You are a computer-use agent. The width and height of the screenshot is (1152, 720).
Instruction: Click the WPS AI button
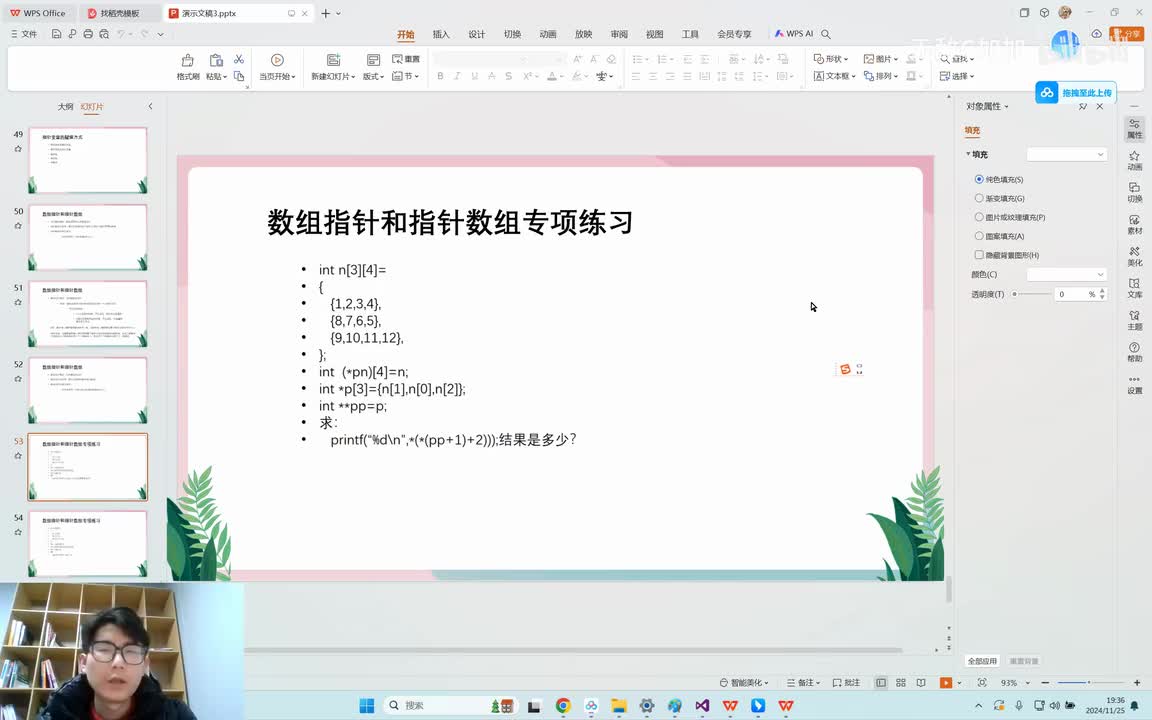tap(794, 34)
